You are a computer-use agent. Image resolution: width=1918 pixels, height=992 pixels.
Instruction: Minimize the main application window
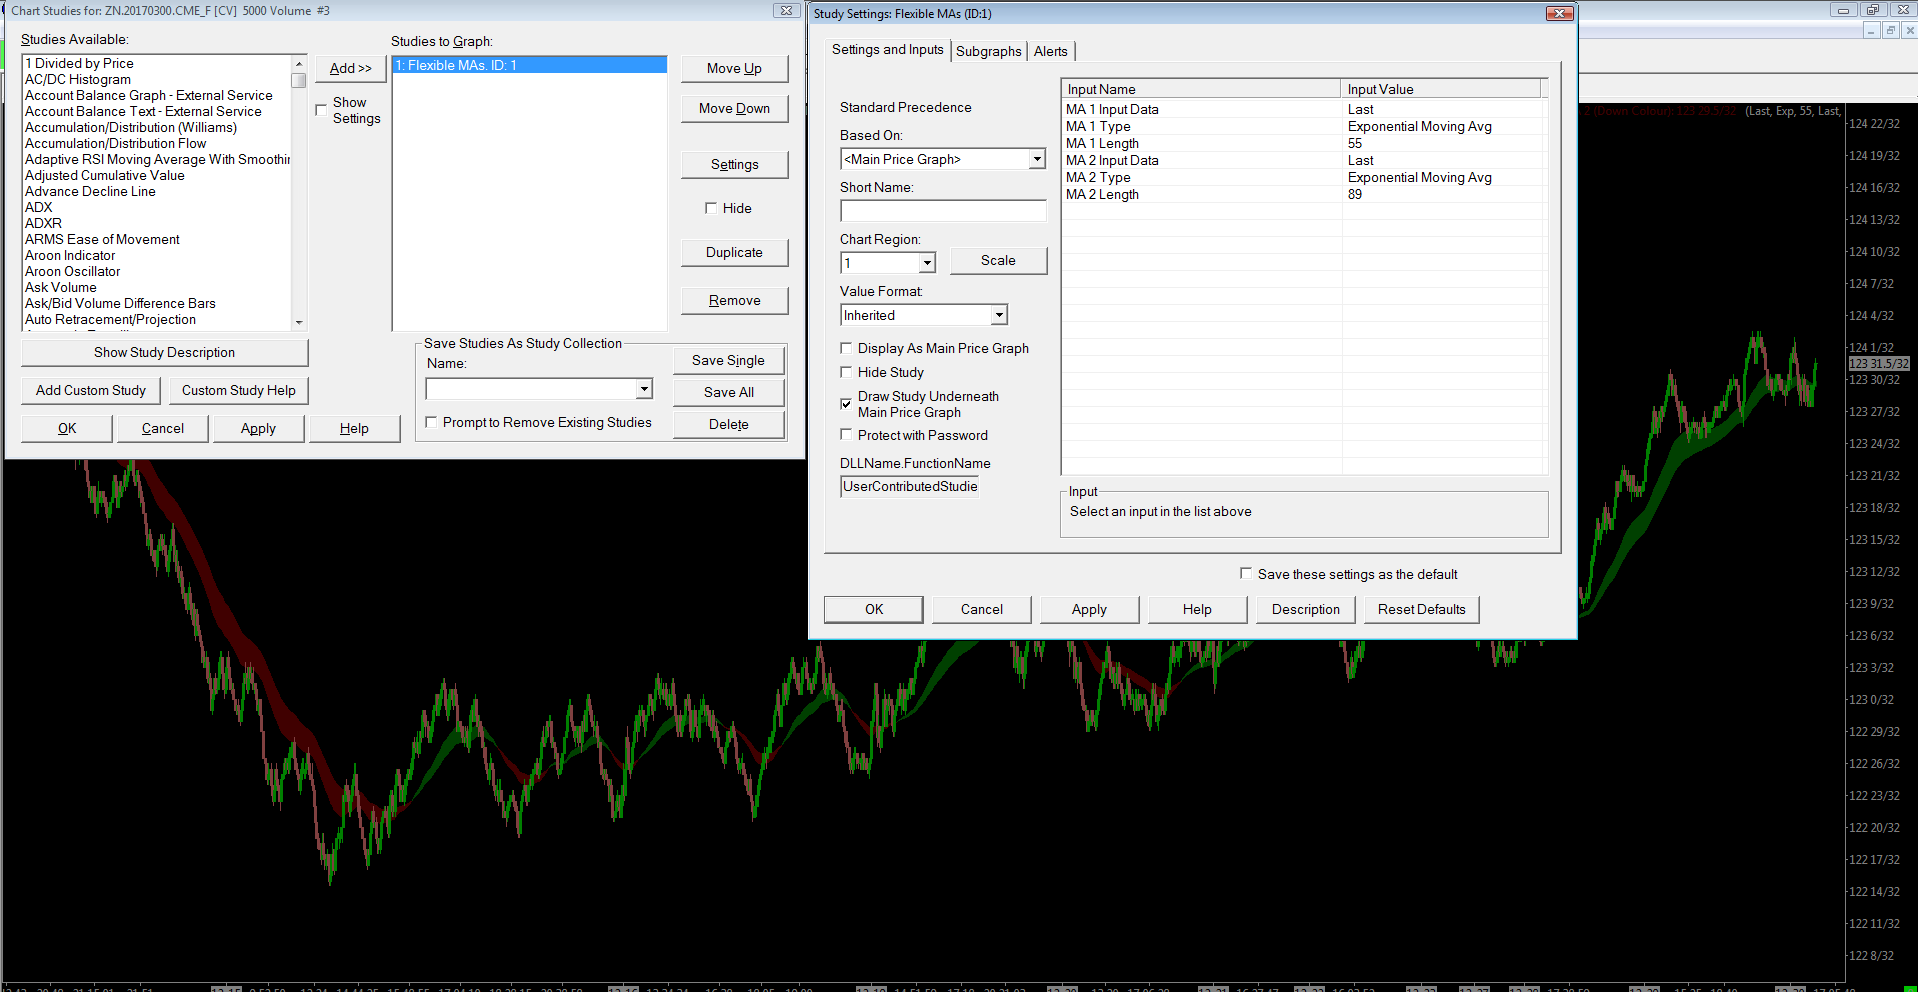pos(1843,10)
